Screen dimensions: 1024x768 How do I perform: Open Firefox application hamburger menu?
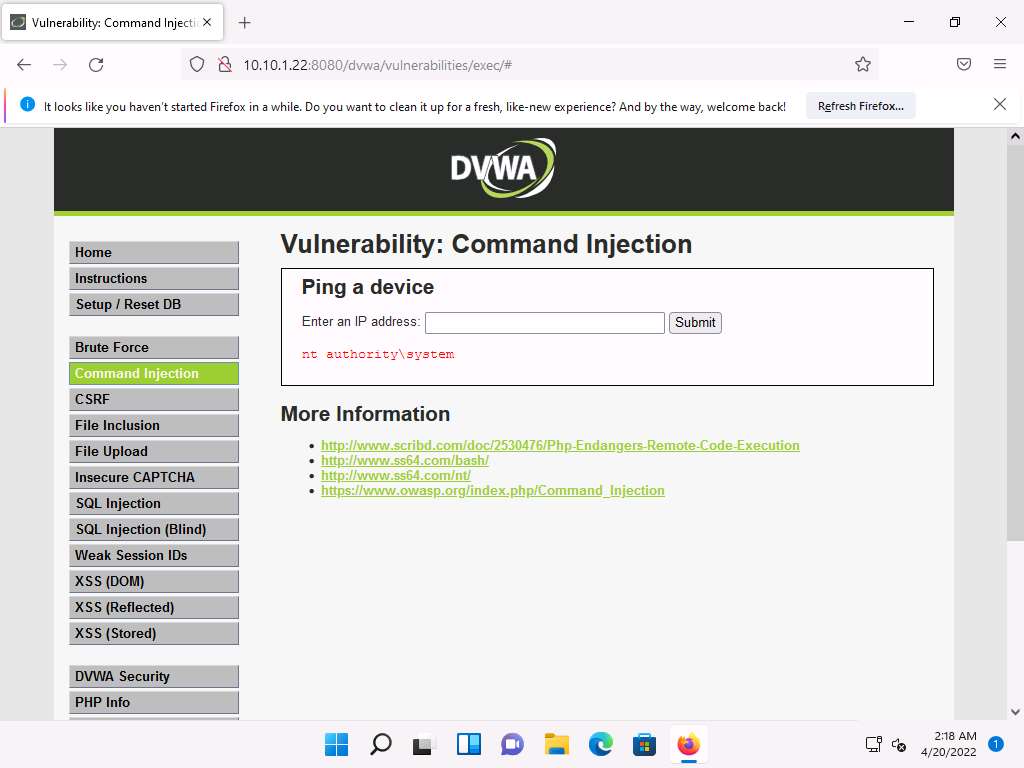(999, 65)
